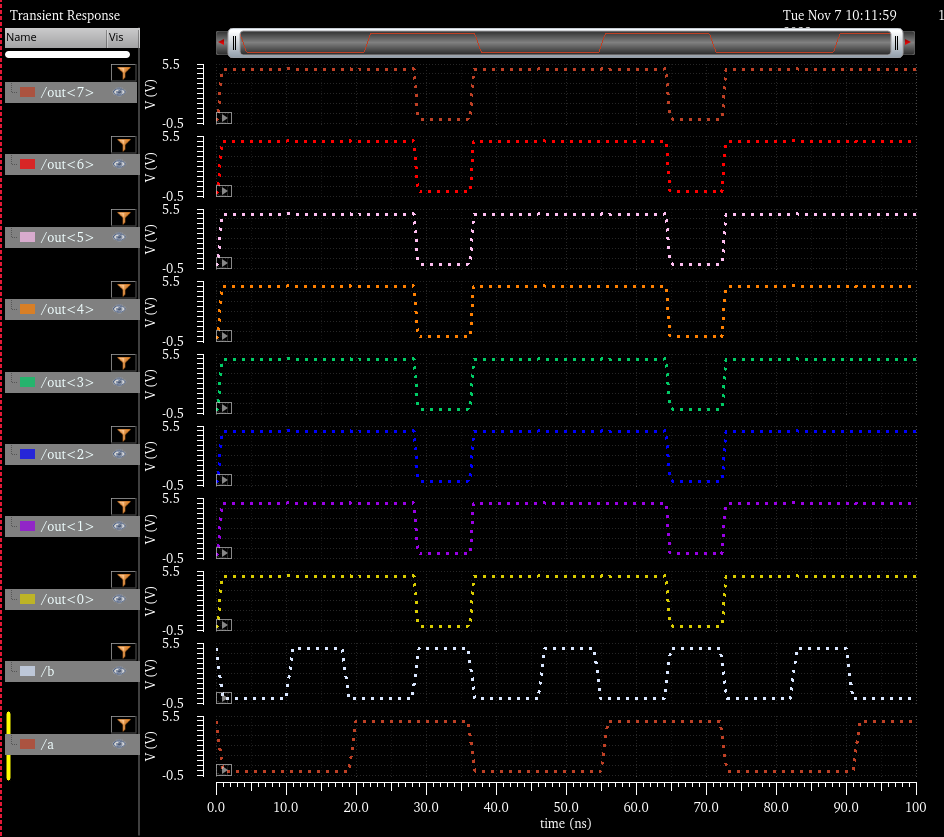
Task: Click the tree branch next to /out<2>
Action: (x=12, y=454)
